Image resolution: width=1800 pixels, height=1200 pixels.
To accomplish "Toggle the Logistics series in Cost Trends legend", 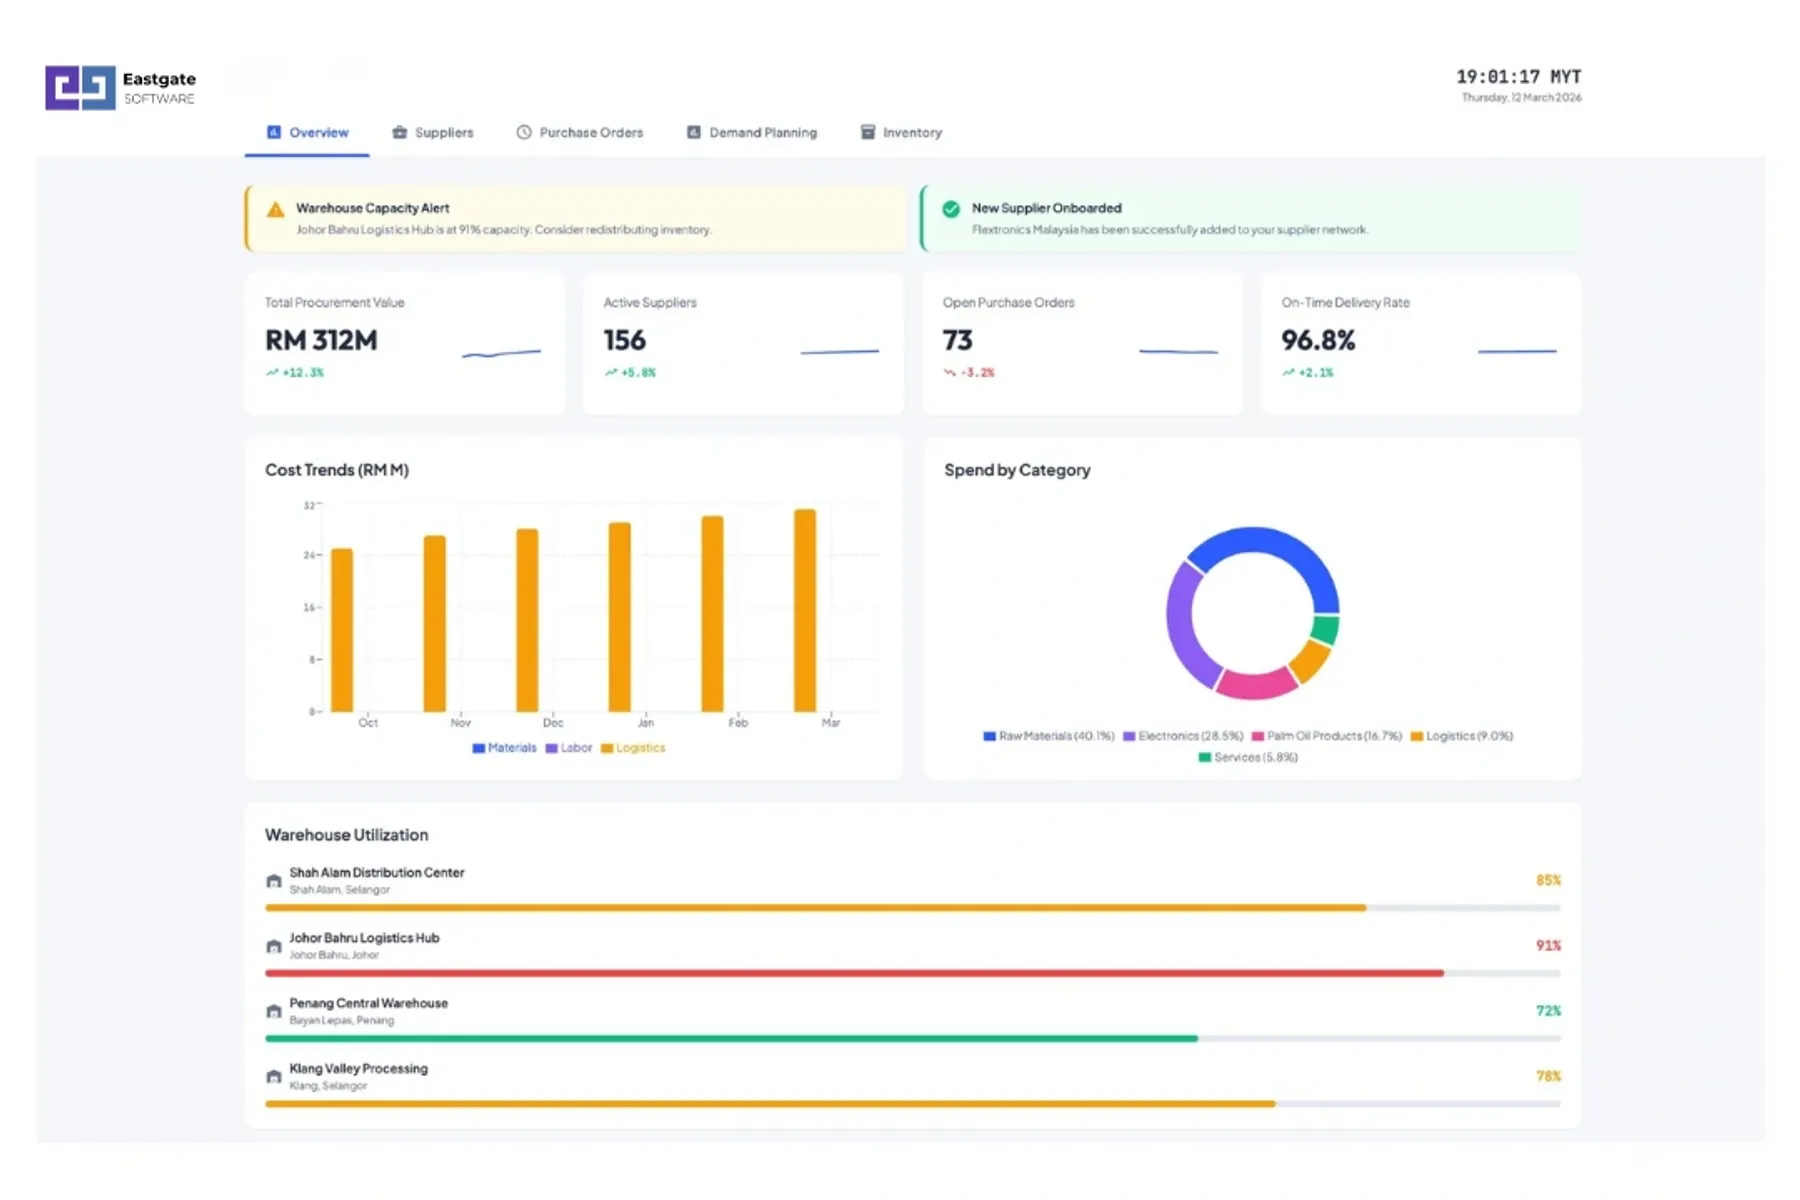I will [x=634, y=748].
